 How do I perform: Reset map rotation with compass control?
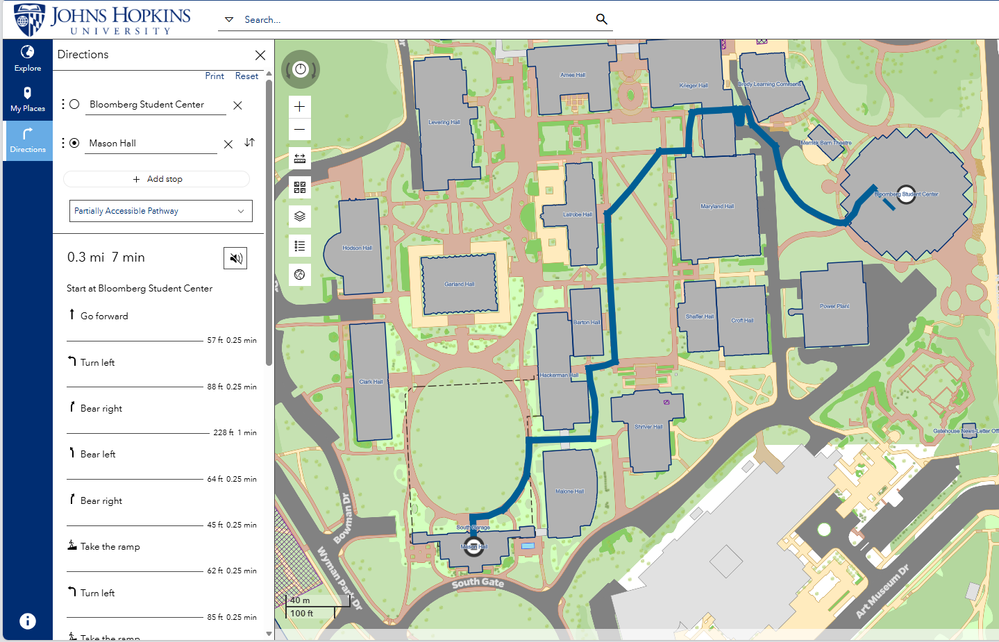[301, 69]
